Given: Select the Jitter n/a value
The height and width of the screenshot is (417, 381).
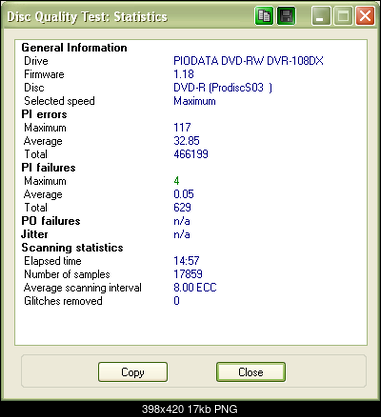Looking at the screenshot, I should click(182, 234).
